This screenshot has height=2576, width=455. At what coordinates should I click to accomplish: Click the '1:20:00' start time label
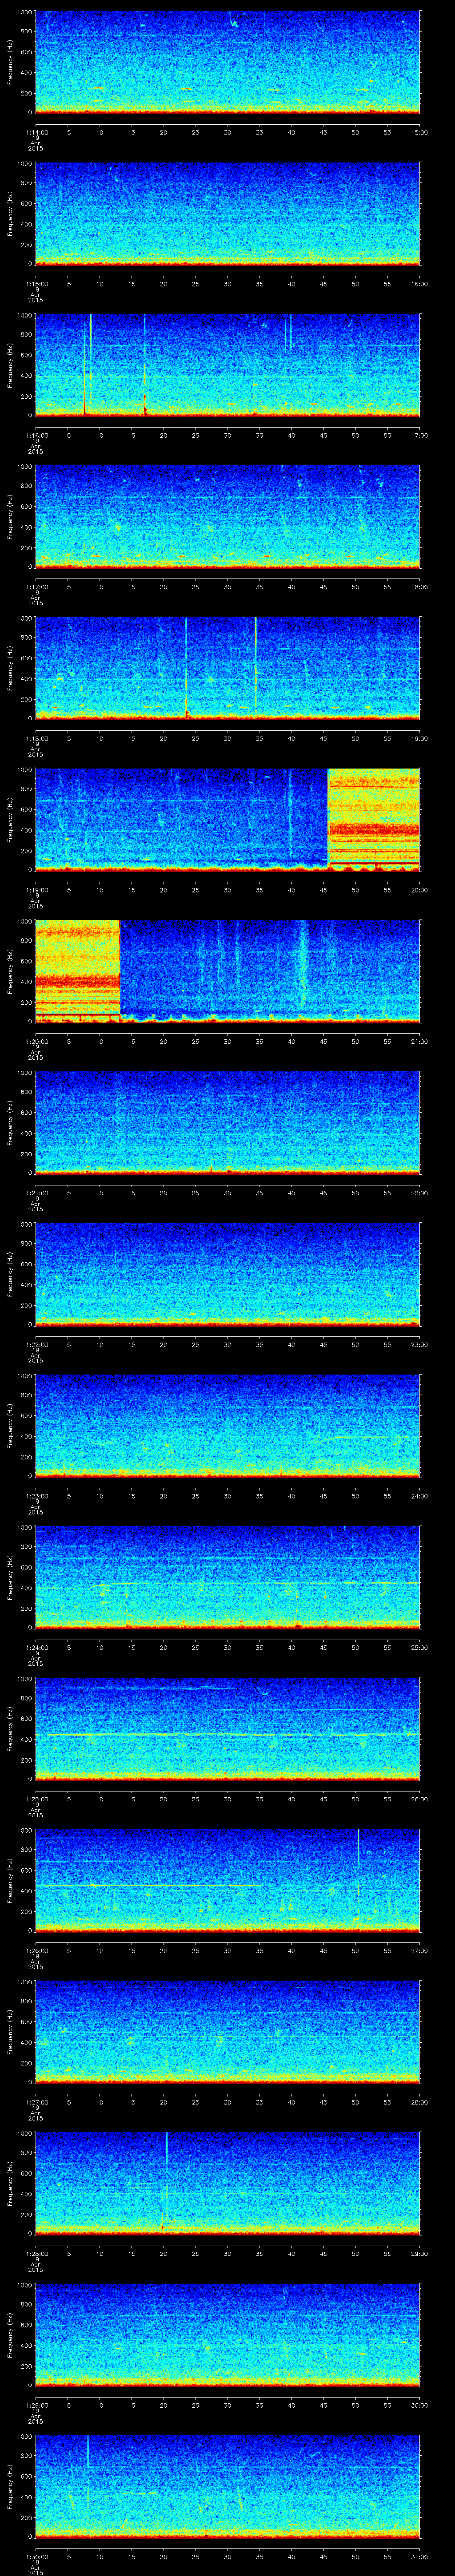point(36,1041)
